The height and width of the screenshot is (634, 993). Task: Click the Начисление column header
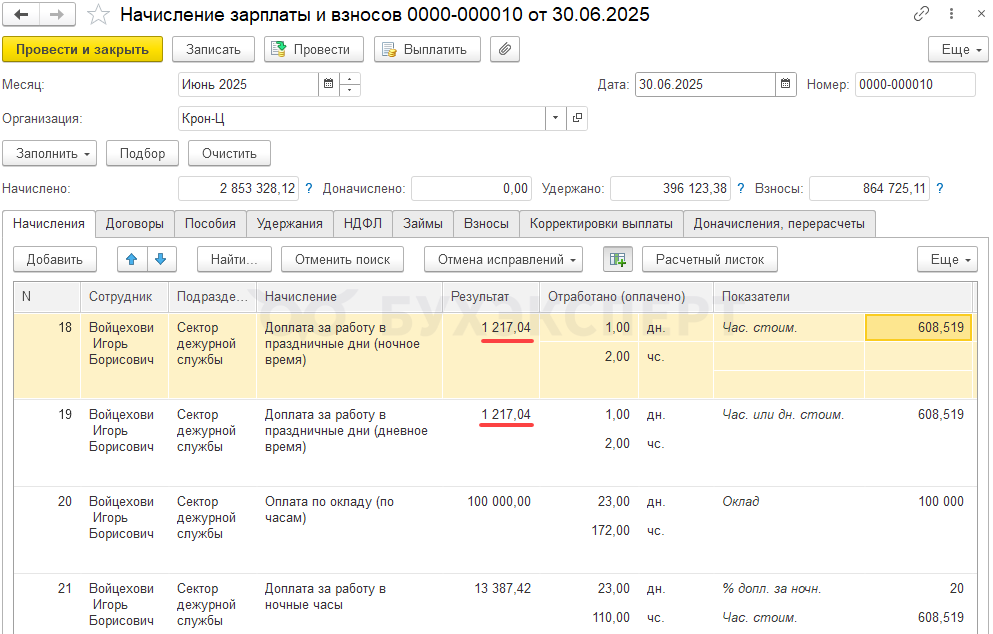click(x=350, y=296)
